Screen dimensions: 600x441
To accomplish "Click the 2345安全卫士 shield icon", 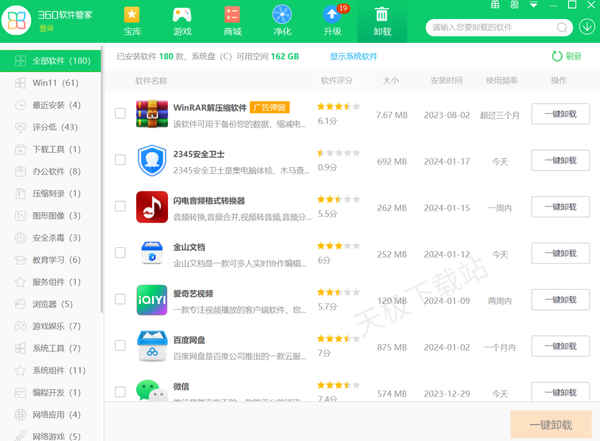I will tap(152, 160).
